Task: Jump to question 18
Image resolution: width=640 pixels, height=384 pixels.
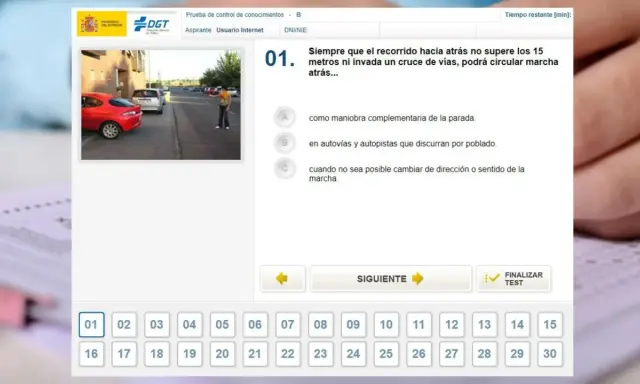Action: tap(157, 353)
